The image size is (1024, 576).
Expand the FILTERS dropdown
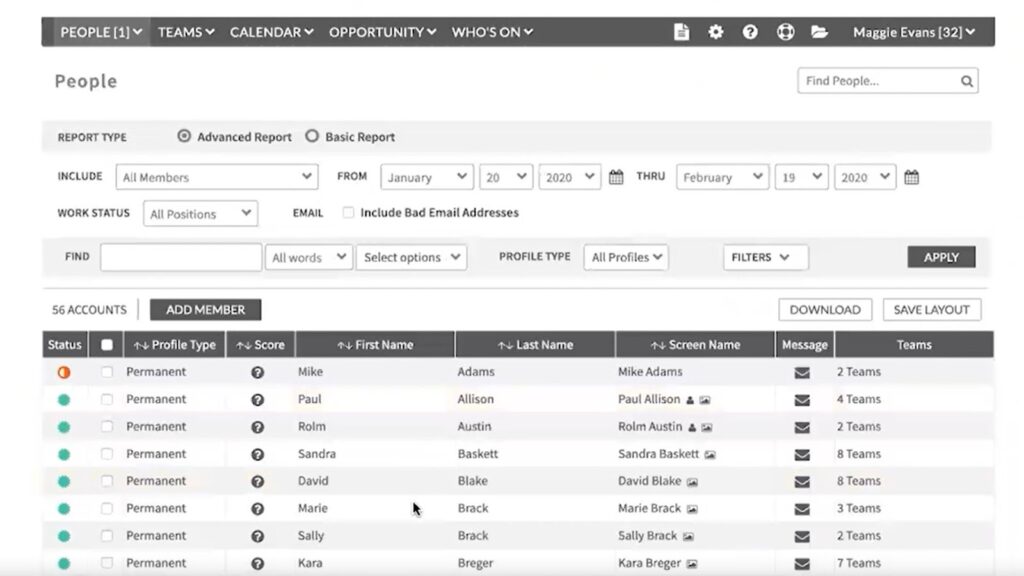tap(765, 257)
